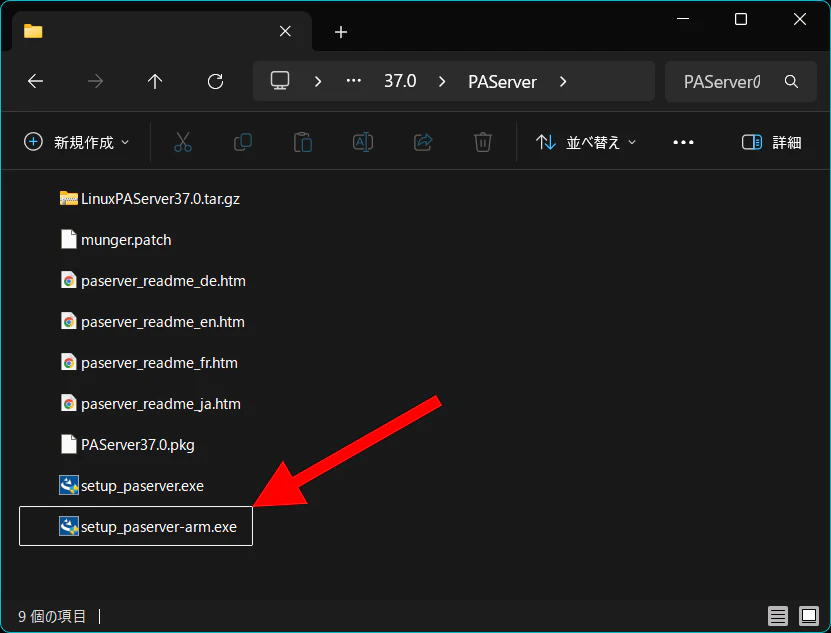Image resolution: width=831 pixels, height=633 pixels.
Task: Select the LinuxPAServer37.0.tar.gz archive icon
Action: point(68,198)
